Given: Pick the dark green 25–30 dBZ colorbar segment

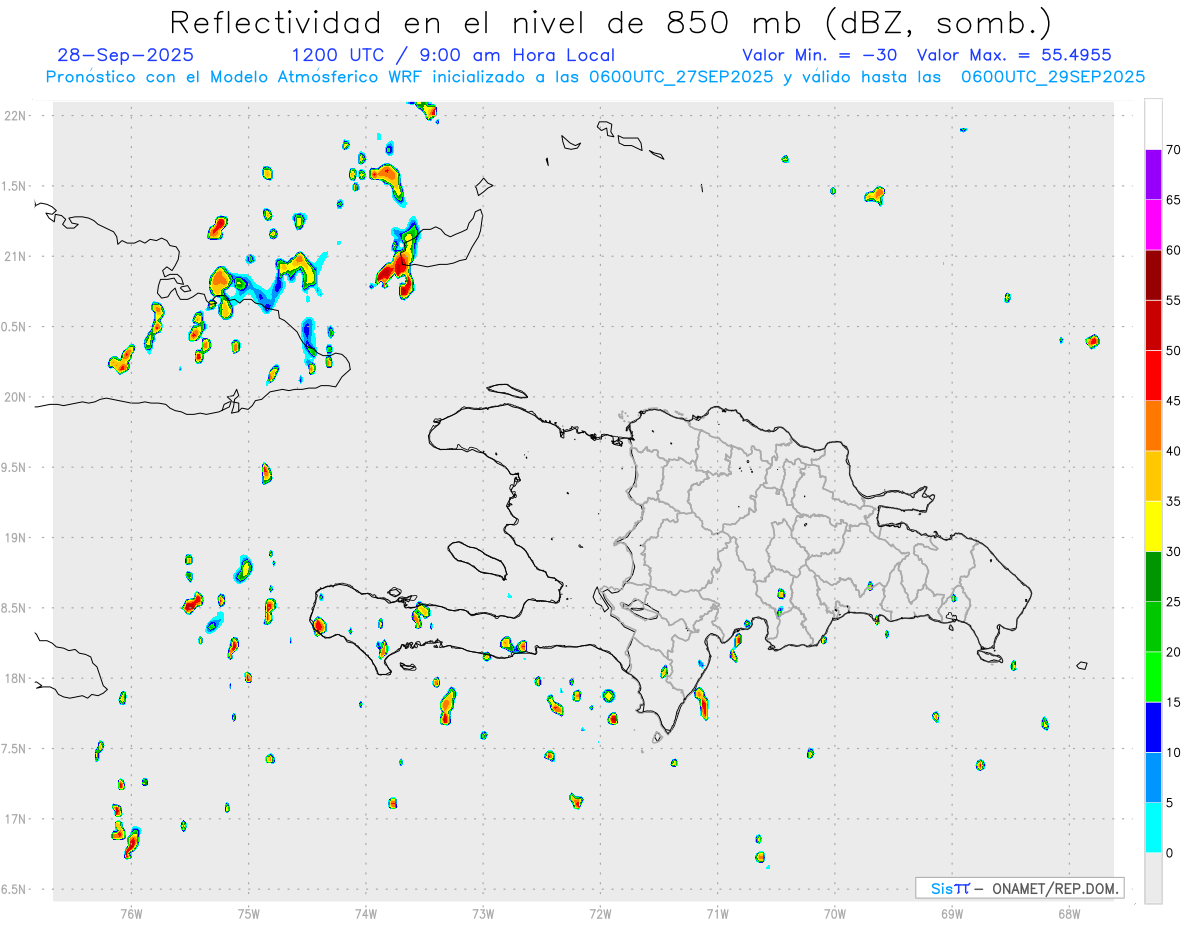Looking at the screenshot, I should (x=1153, y=577).
